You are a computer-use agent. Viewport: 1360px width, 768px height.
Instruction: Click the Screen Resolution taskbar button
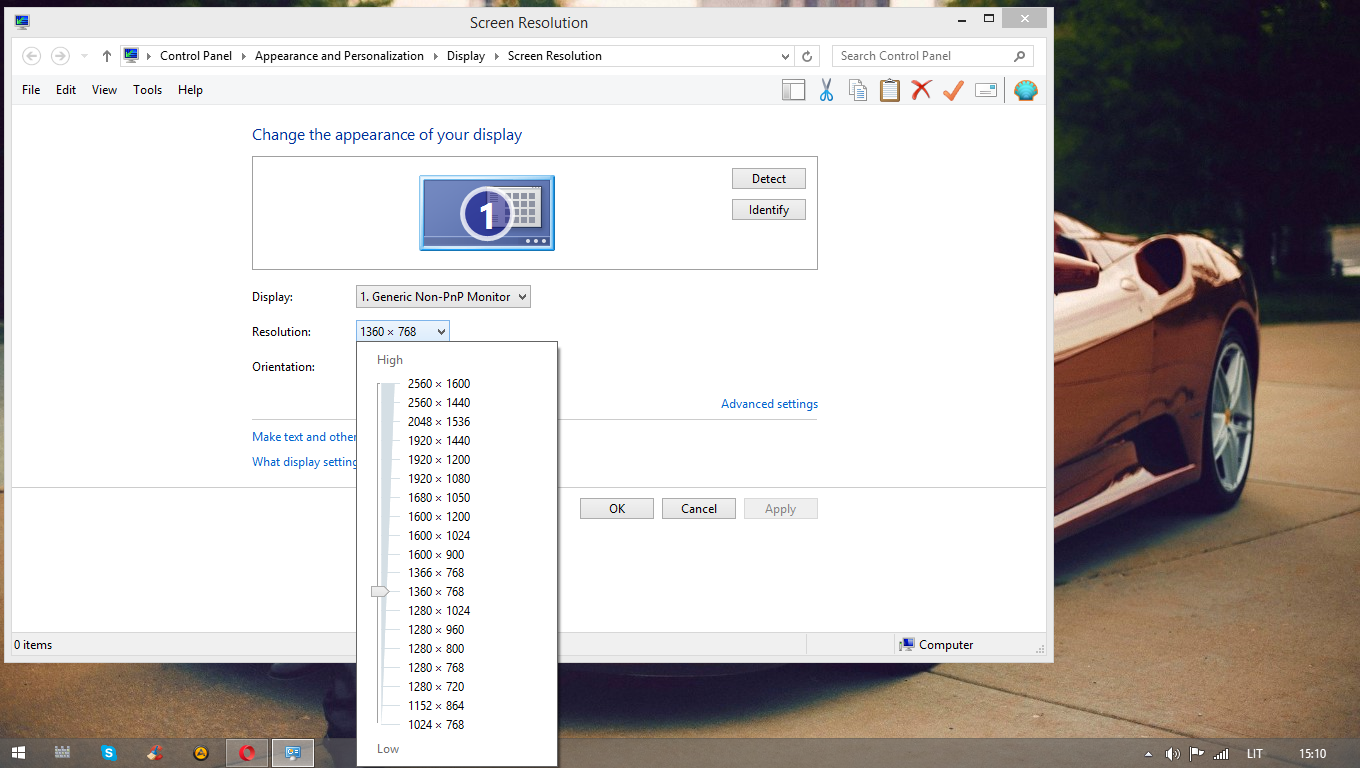tap(293, 753)
